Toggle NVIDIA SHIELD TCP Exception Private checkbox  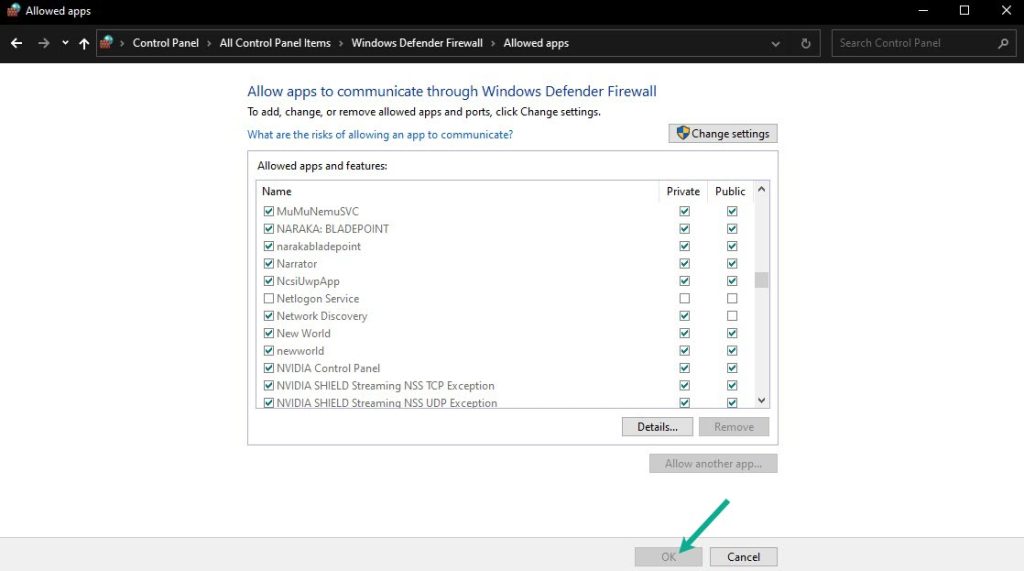click(x=684, y=385)
